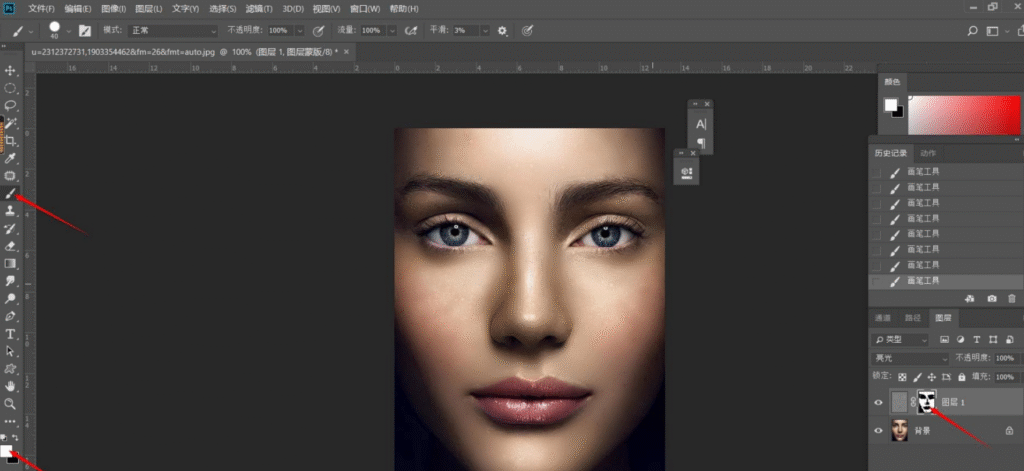1024x471 pixels.
Task: Open the 文件(F) menu
Action: pos(41,9)
